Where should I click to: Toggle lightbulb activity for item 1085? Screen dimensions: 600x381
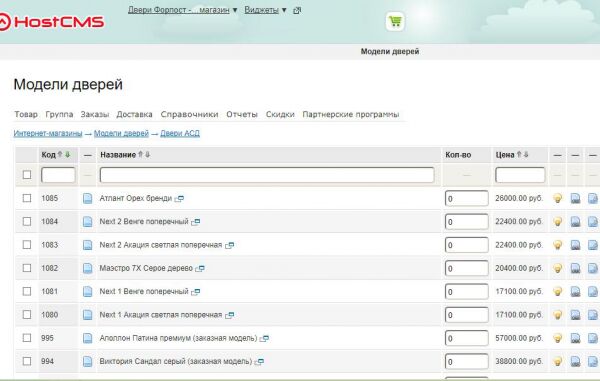click(558, 198)
